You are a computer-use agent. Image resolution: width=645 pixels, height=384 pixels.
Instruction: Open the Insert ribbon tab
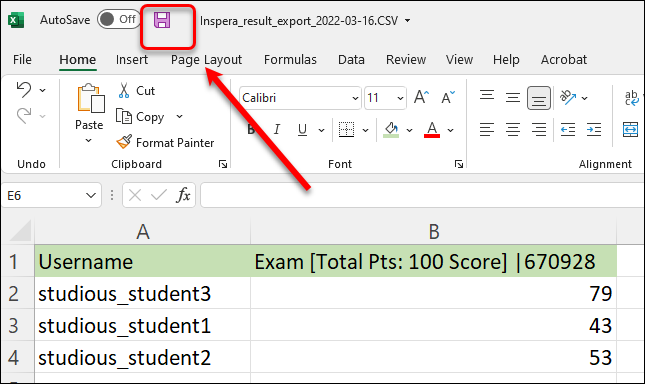(132, 60)
